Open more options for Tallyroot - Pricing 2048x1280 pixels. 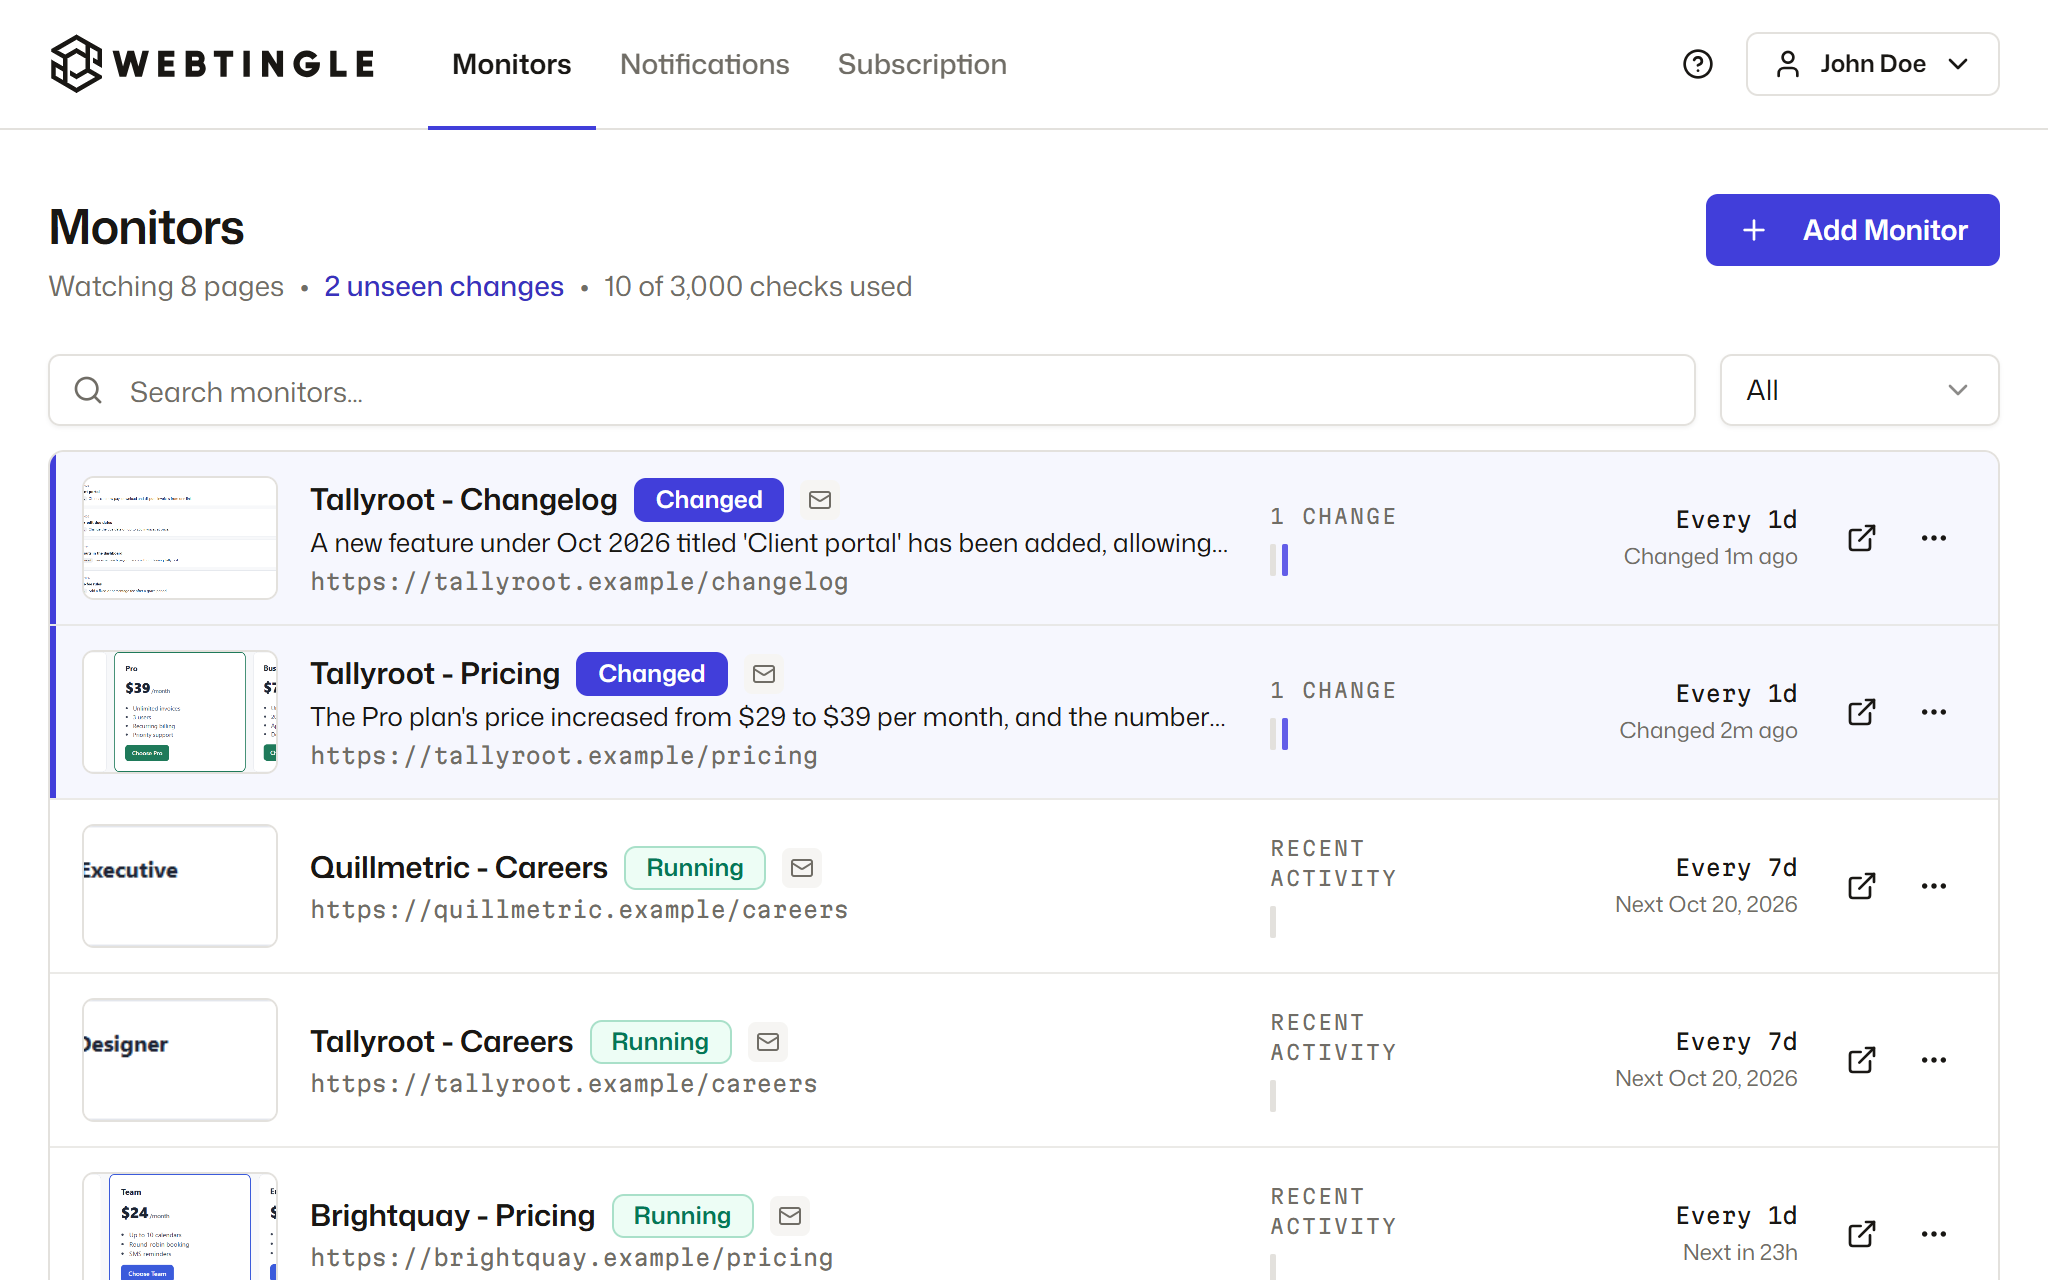click(1933, 712)
